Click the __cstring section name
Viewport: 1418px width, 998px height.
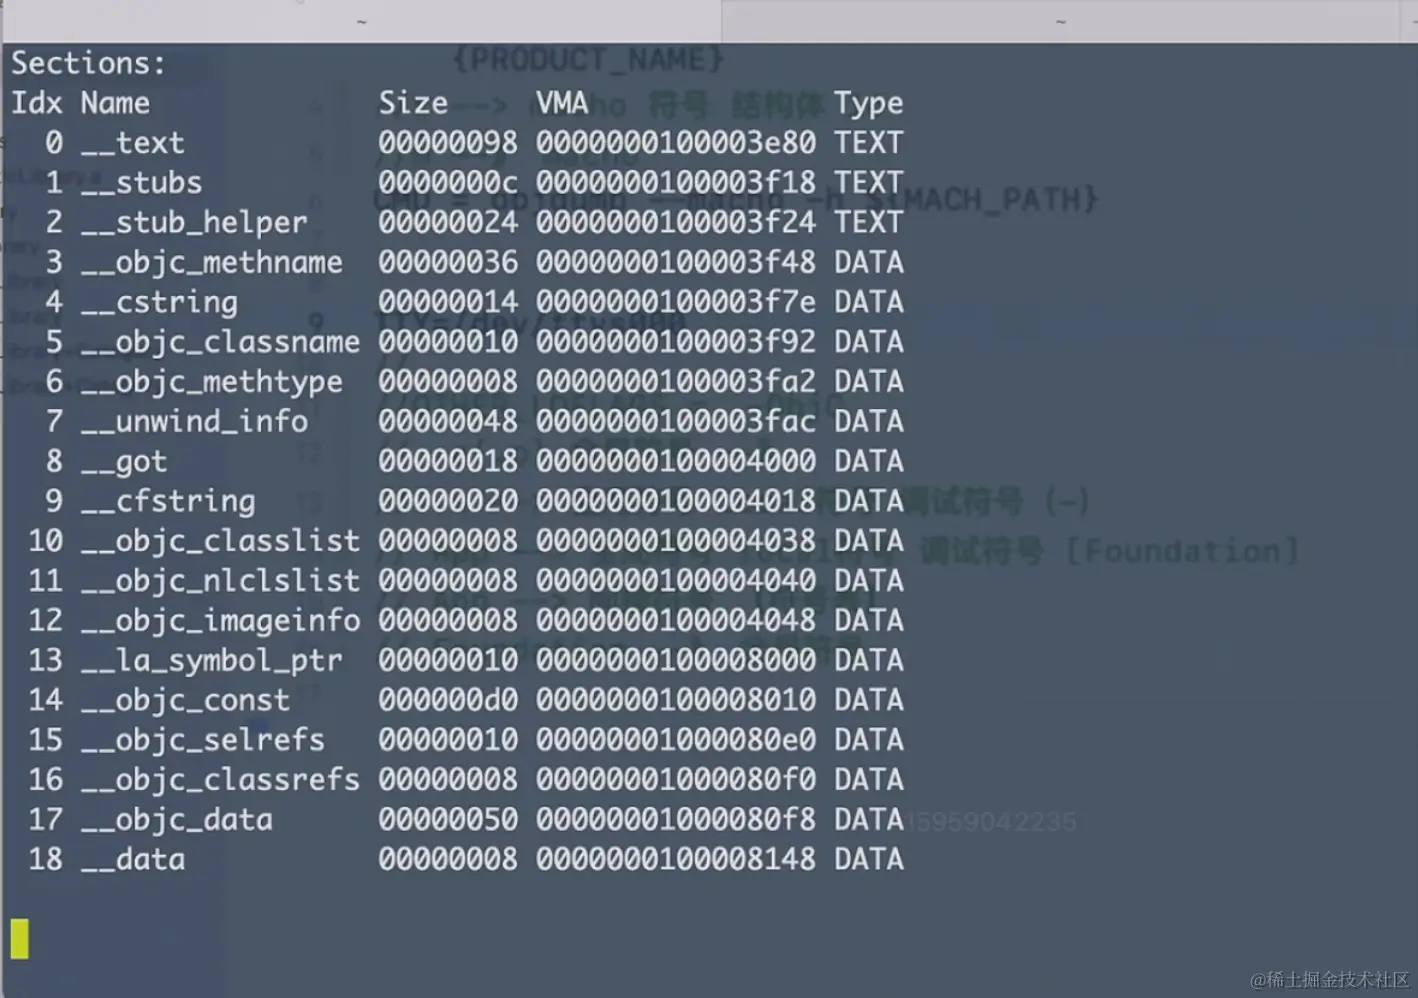click(159, 302)
